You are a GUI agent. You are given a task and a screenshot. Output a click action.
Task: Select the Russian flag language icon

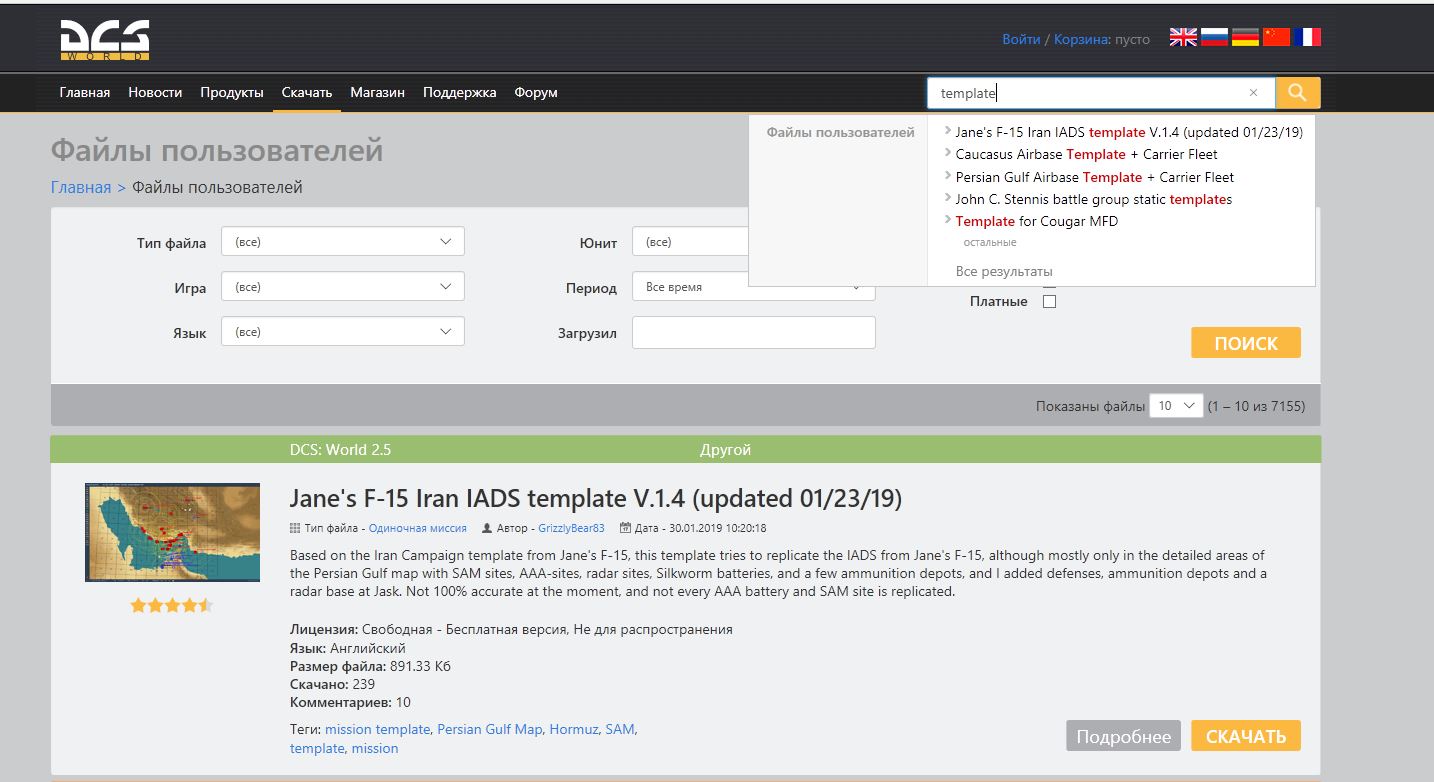coord(1214,37)
